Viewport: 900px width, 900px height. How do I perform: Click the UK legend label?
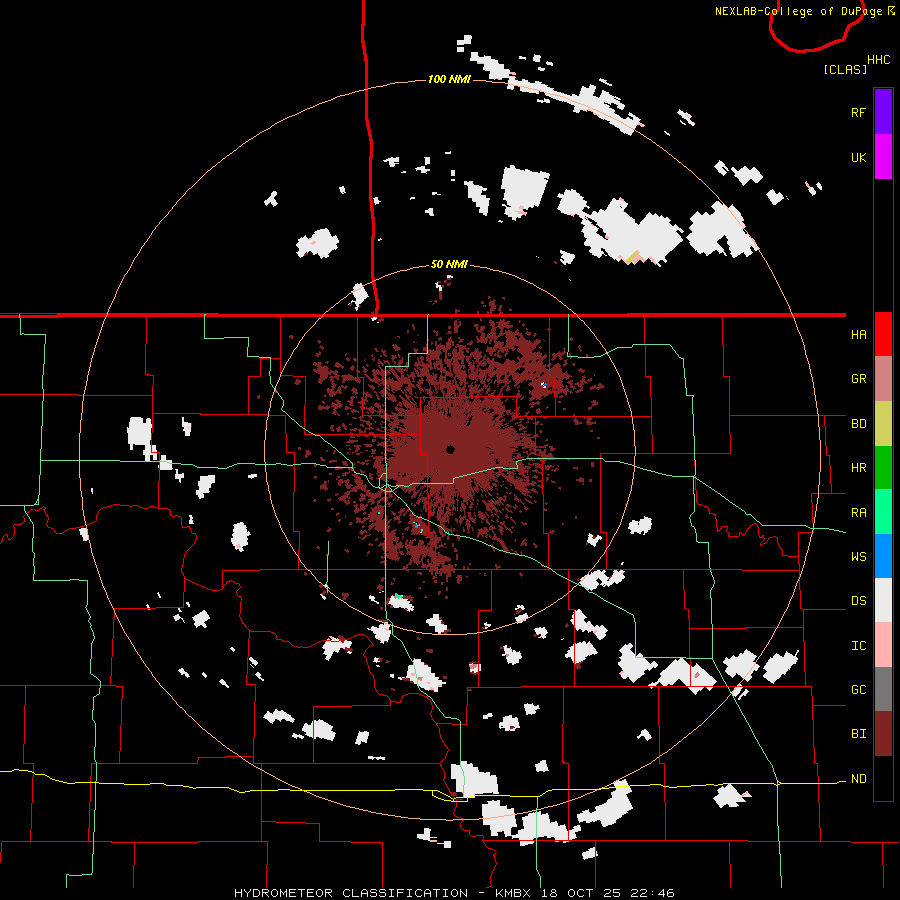(x=858, y=157)
